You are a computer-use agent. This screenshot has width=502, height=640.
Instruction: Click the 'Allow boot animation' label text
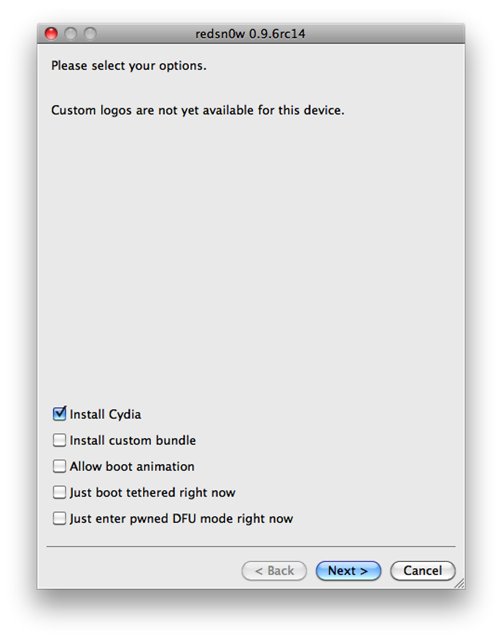pyautogui.click(x=132, y=467)
